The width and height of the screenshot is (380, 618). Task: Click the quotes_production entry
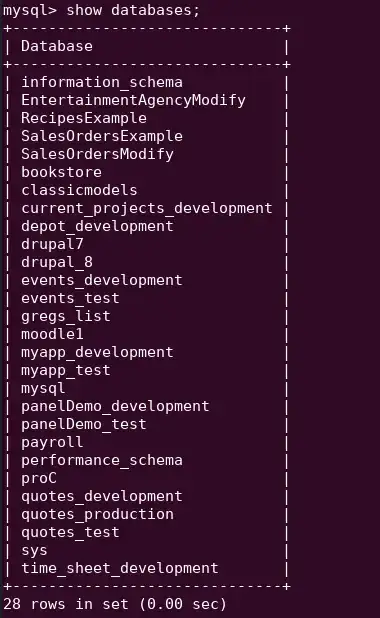click(x=97, y=515)
